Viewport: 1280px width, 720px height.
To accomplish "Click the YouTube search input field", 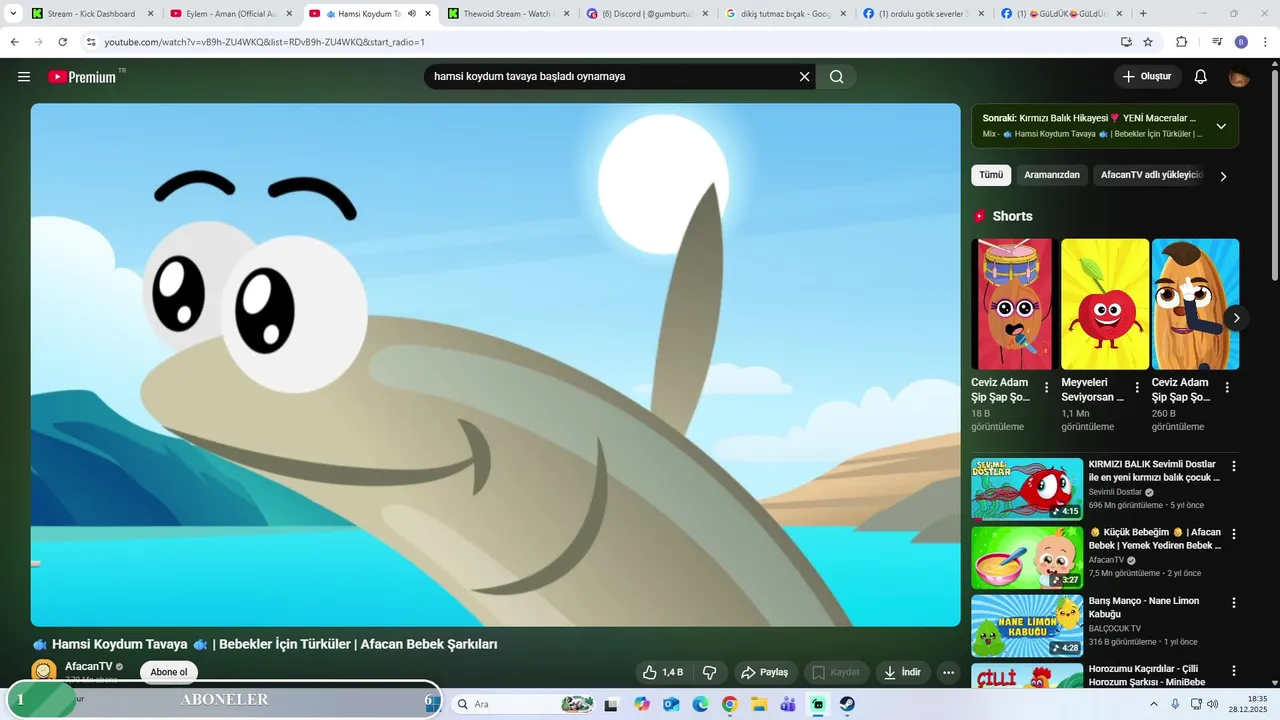I will pyautogui.click(x=610, y=77).
